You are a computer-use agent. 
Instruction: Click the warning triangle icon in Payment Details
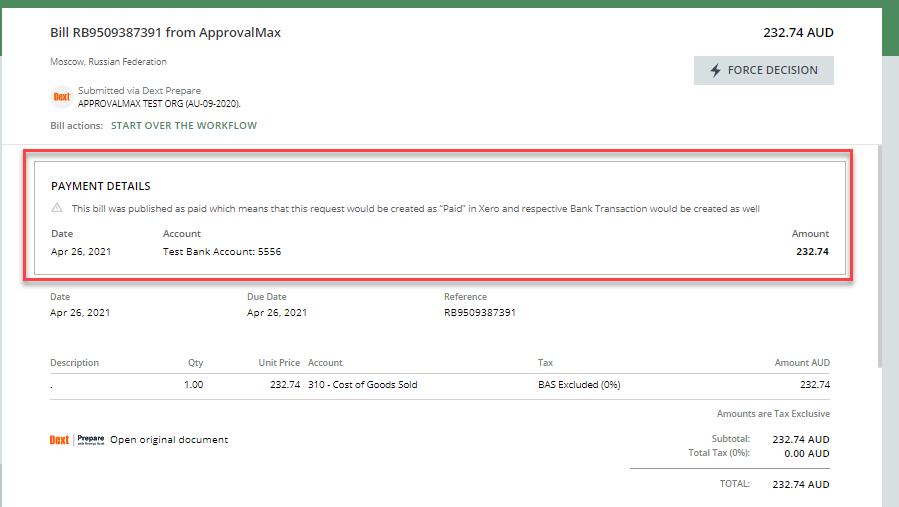coord(57,208)
